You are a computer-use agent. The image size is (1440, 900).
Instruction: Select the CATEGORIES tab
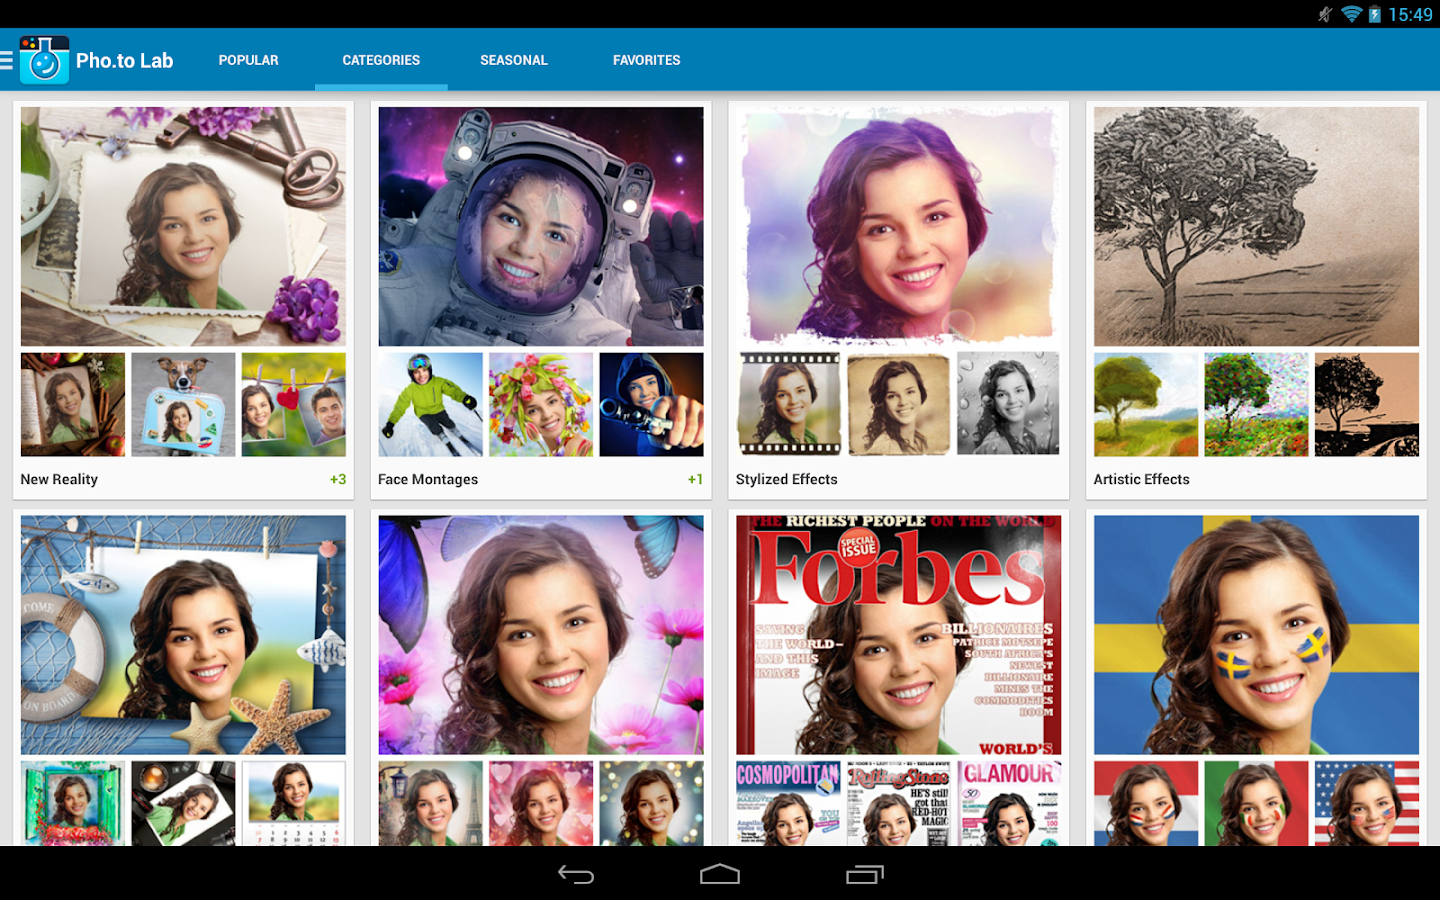tap(381, 60)
